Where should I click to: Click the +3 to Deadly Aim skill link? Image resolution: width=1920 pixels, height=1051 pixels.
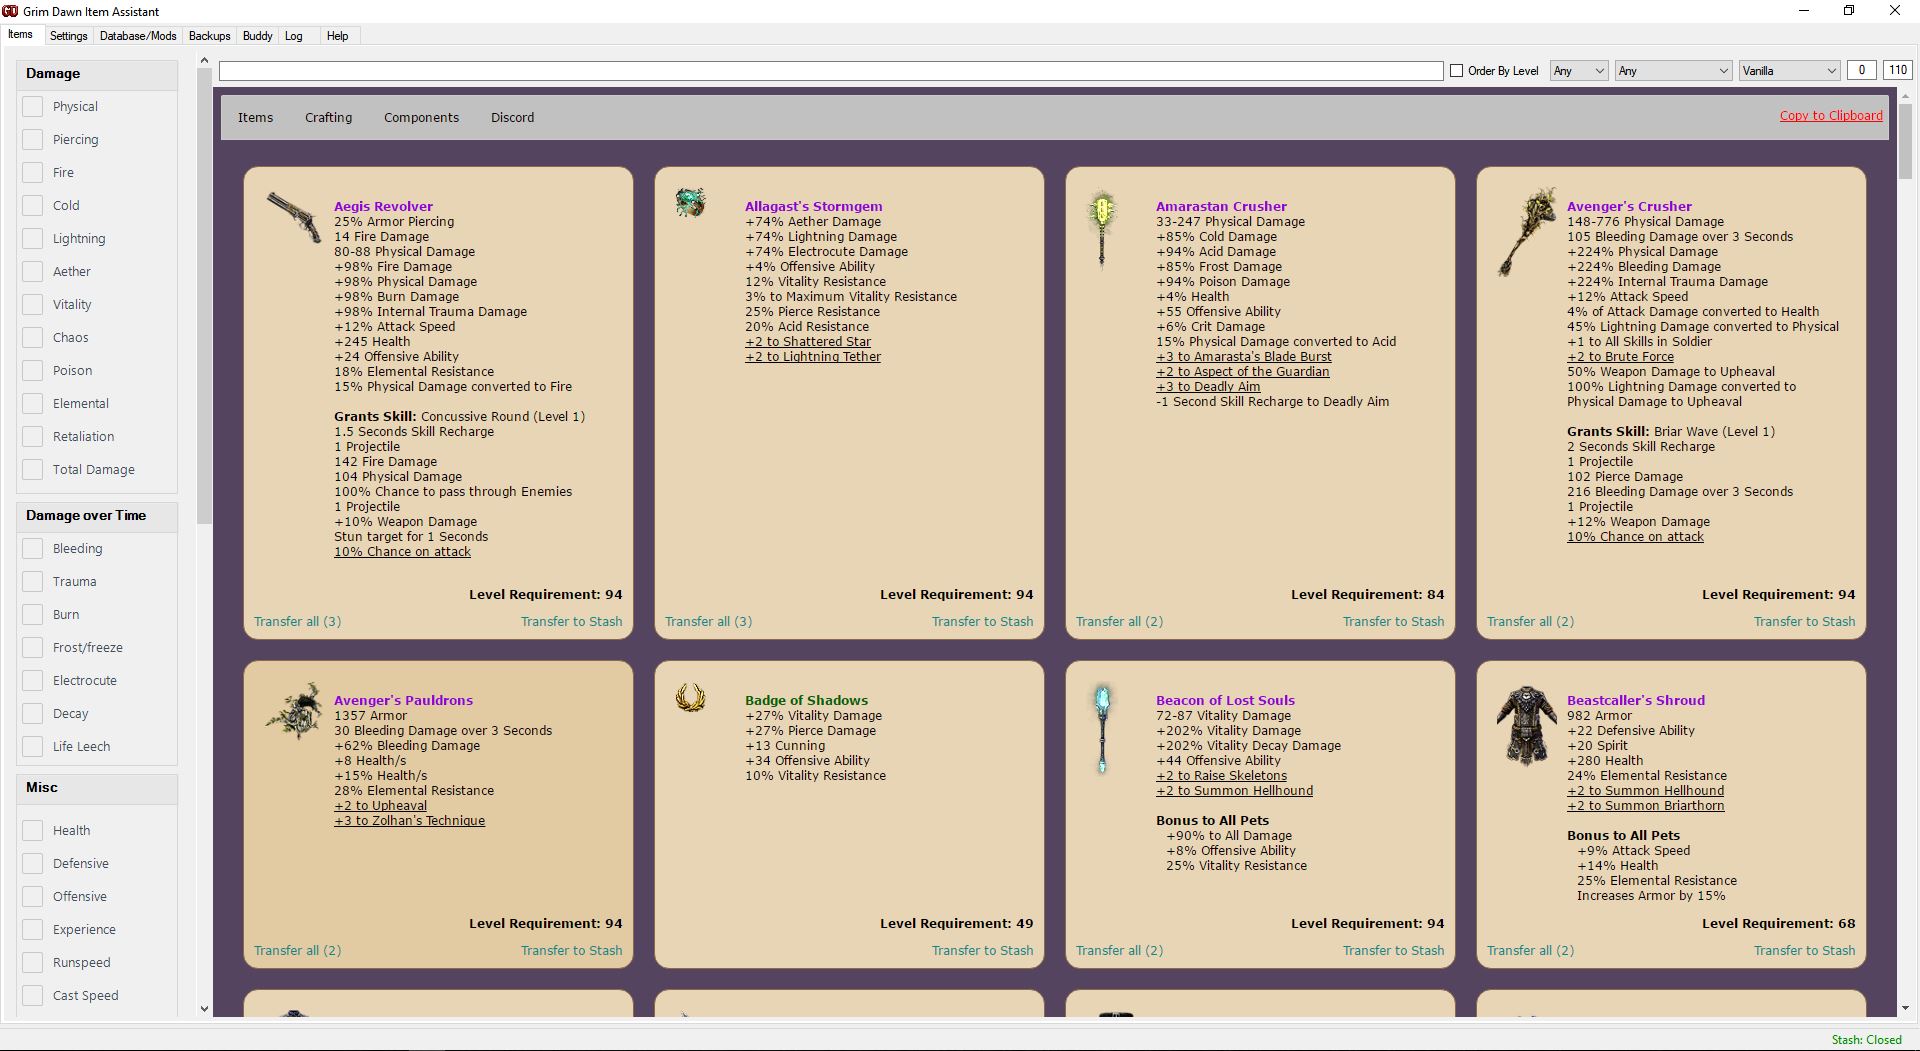(1208, 386)
